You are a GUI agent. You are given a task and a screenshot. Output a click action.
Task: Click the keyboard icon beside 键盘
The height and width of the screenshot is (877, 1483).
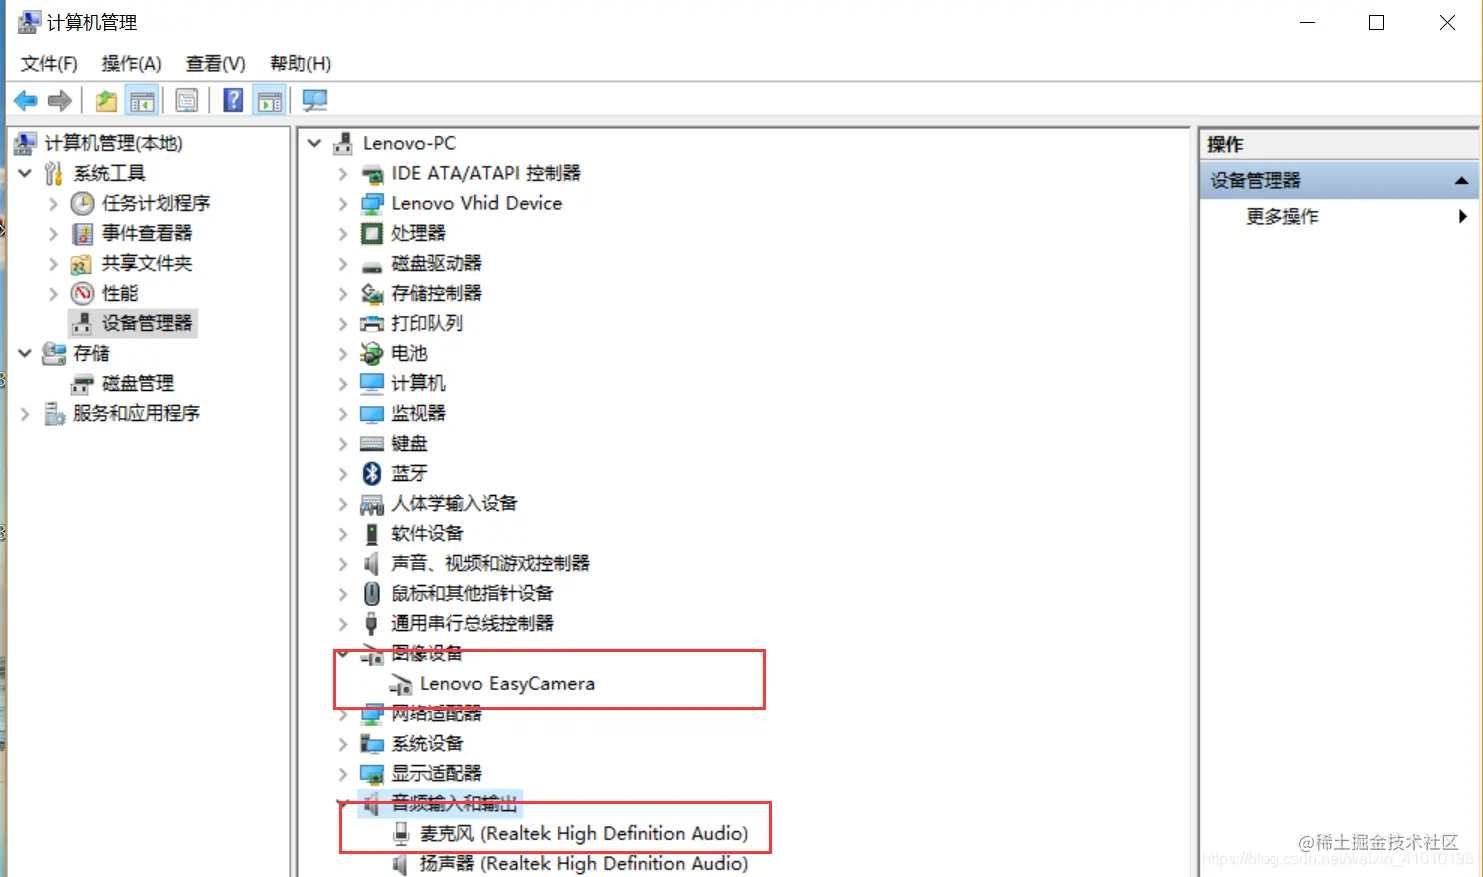click(x=372, y=444)
